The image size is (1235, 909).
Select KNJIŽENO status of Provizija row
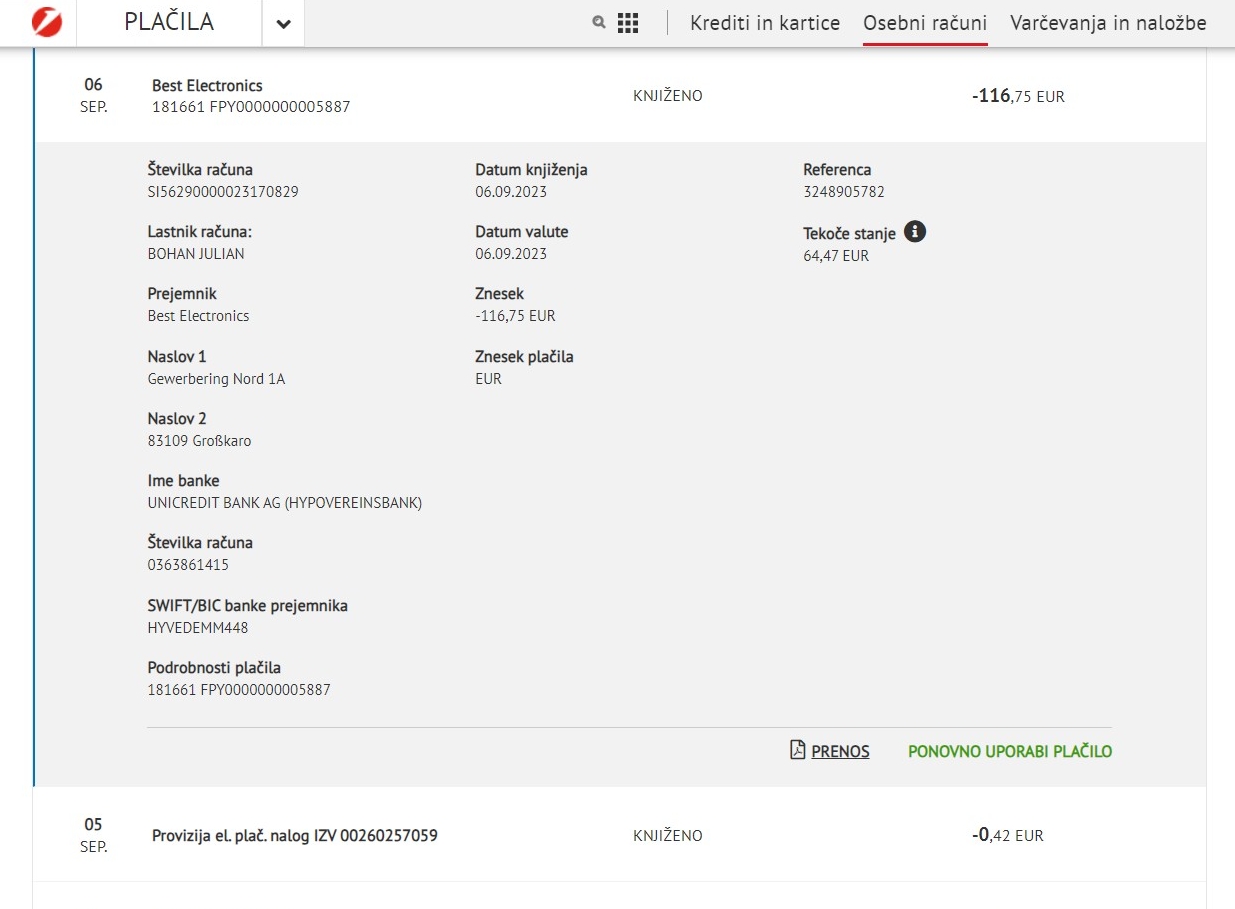(x=668, y=835)
